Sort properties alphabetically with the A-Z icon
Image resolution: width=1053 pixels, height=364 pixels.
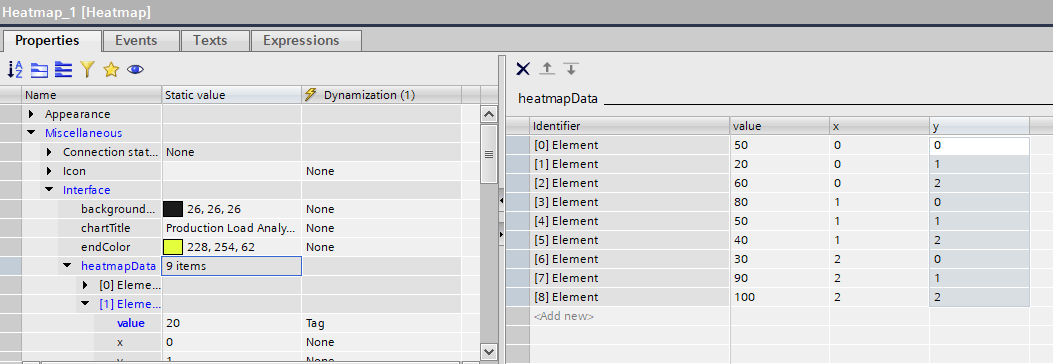(15, 69)
